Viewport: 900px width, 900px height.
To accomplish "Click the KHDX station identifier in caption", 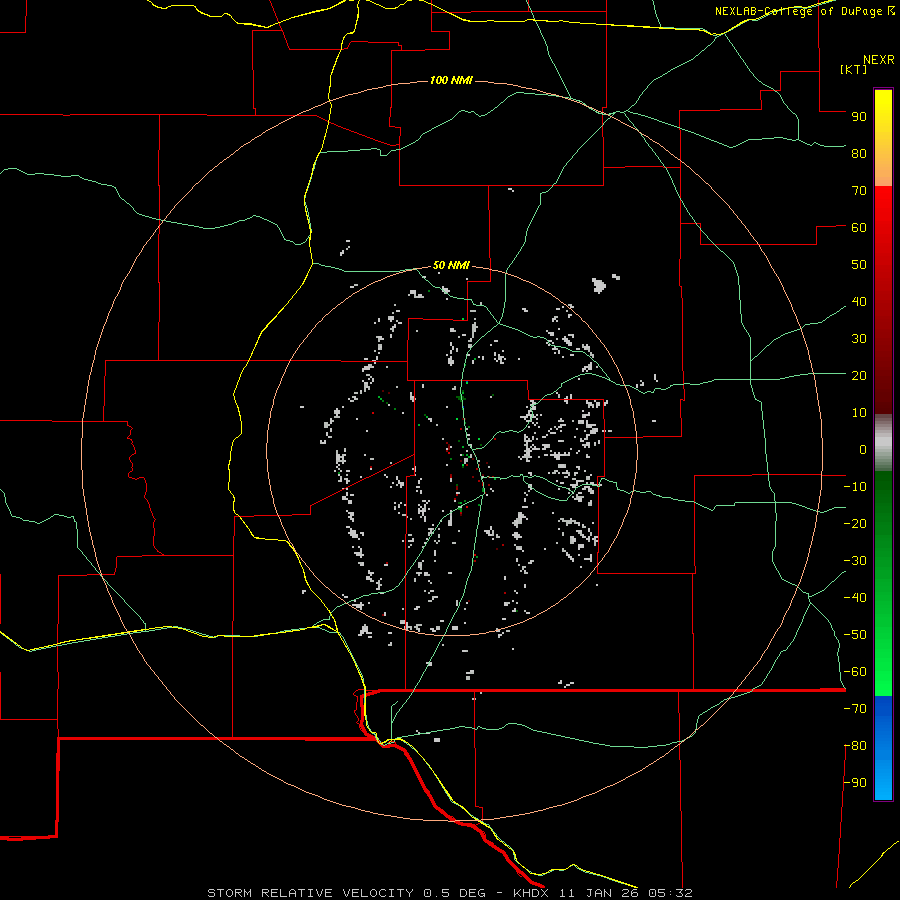I will tap(531, 893).
